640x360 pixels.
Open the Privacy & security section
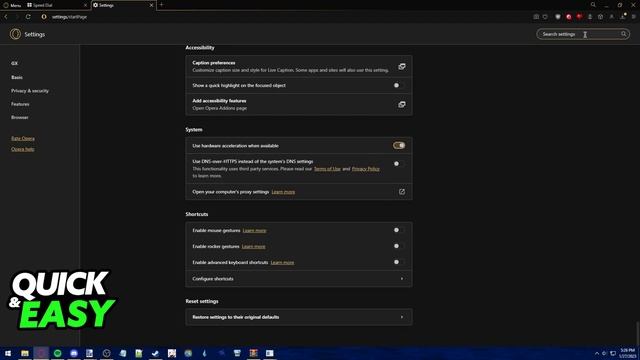point(30,91)
